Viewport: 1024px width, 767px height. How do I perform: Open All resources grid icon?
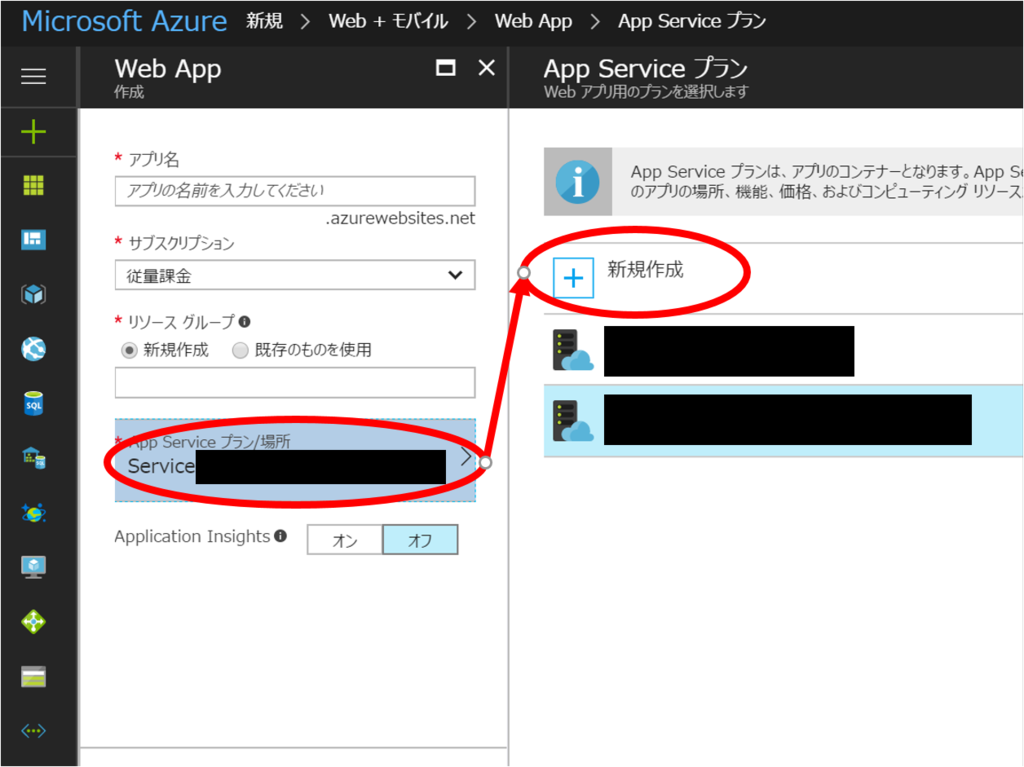(x=33, y=186)
